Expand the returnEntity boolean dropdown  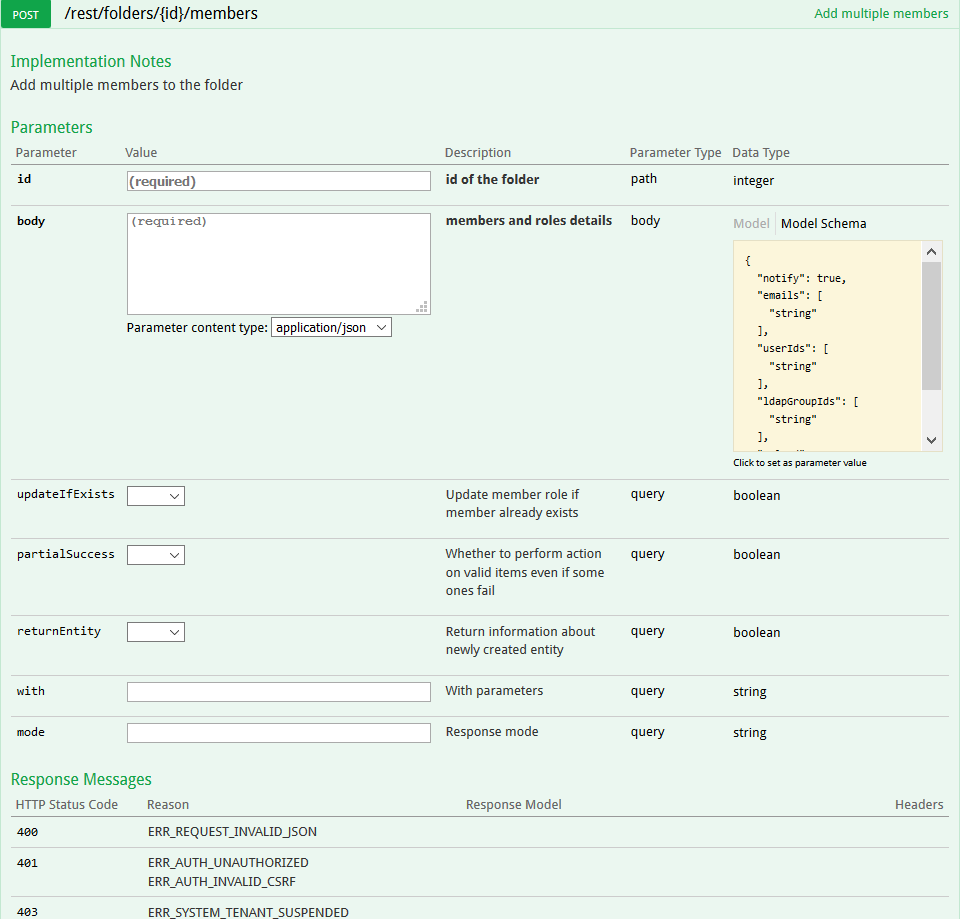point(156,632)
